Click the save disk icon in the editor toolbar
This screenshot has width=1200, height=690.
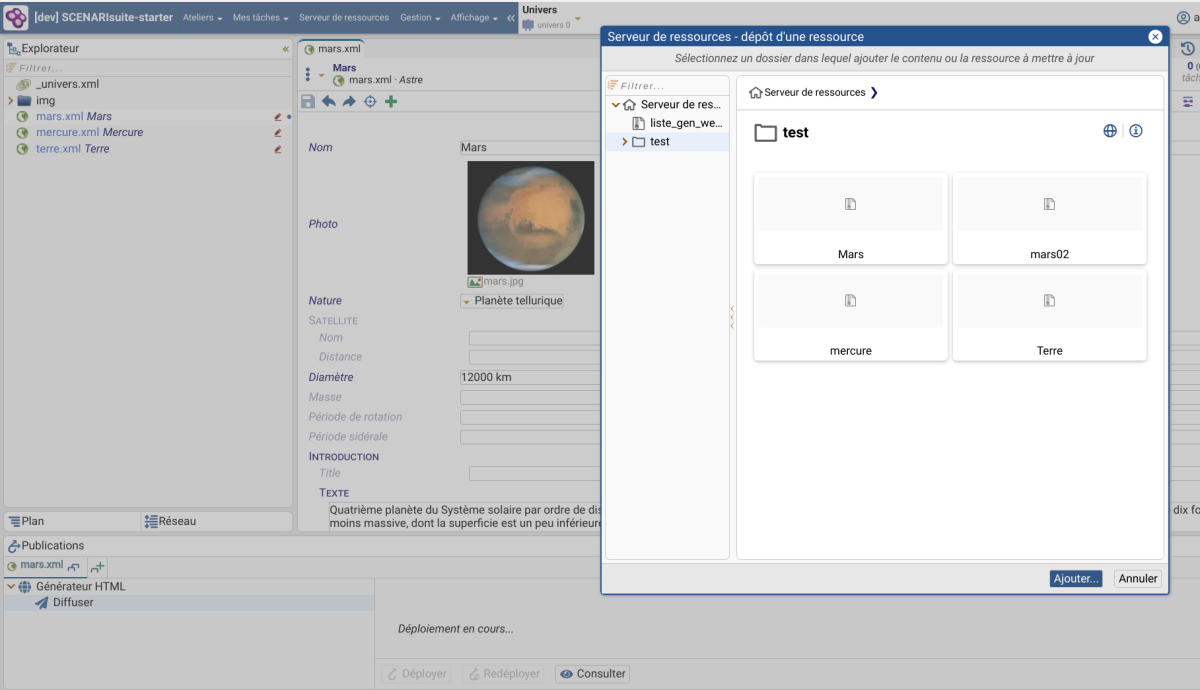[308, 102]
